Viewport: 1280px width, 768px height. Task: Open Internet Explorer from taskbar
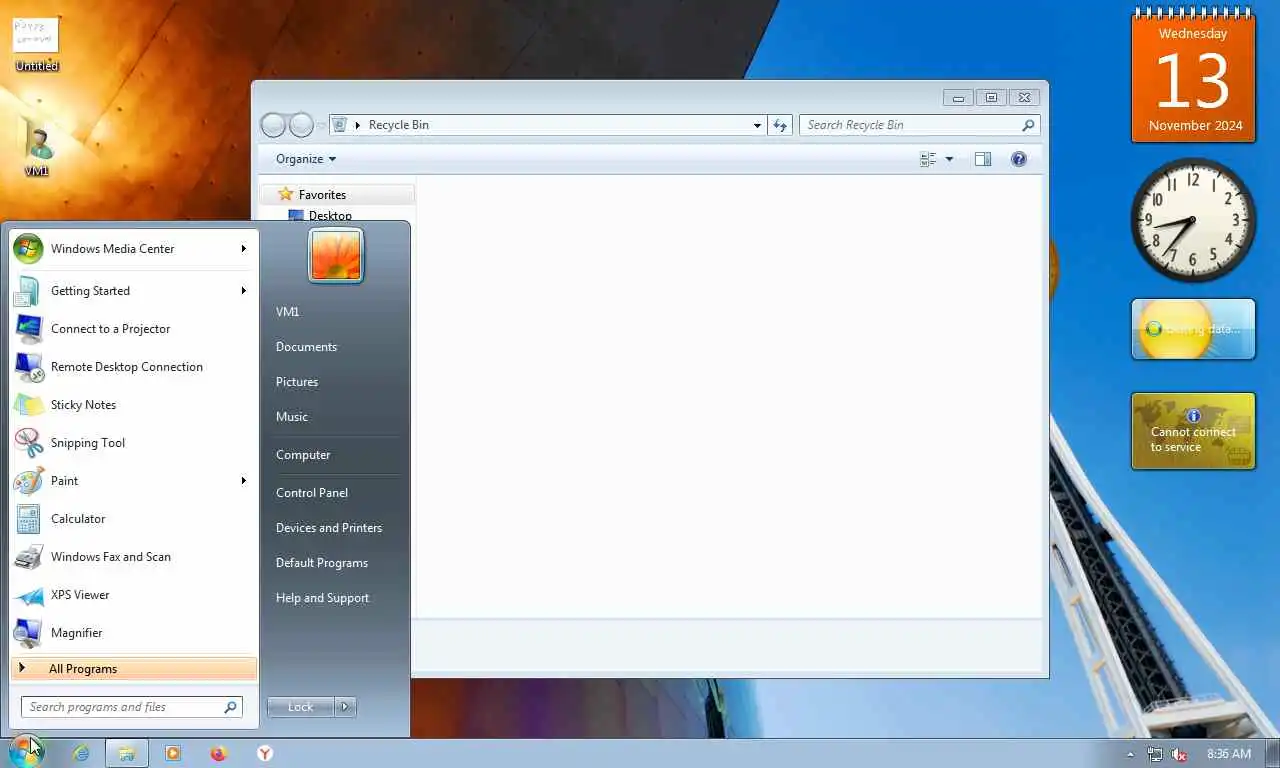(x=81, y=754)
